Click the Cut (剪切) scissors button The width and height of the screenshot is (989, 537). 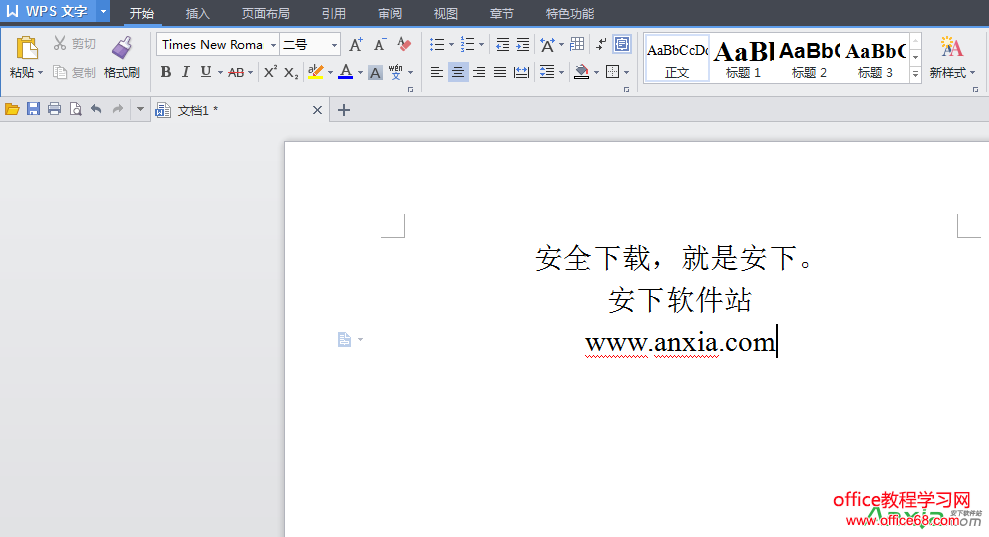pyautogui.click(x=74, y=44)
